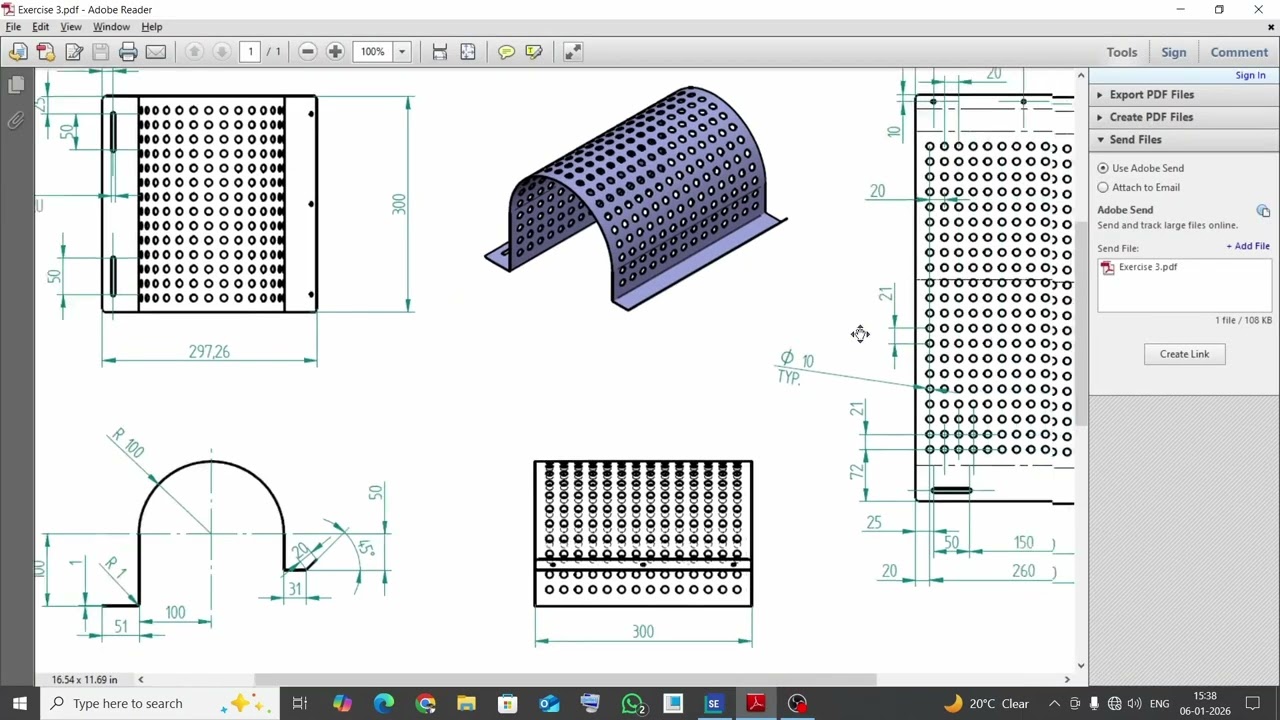Click the Add File link
The width and height of the screenshot is (1280, 720).
1248,246
